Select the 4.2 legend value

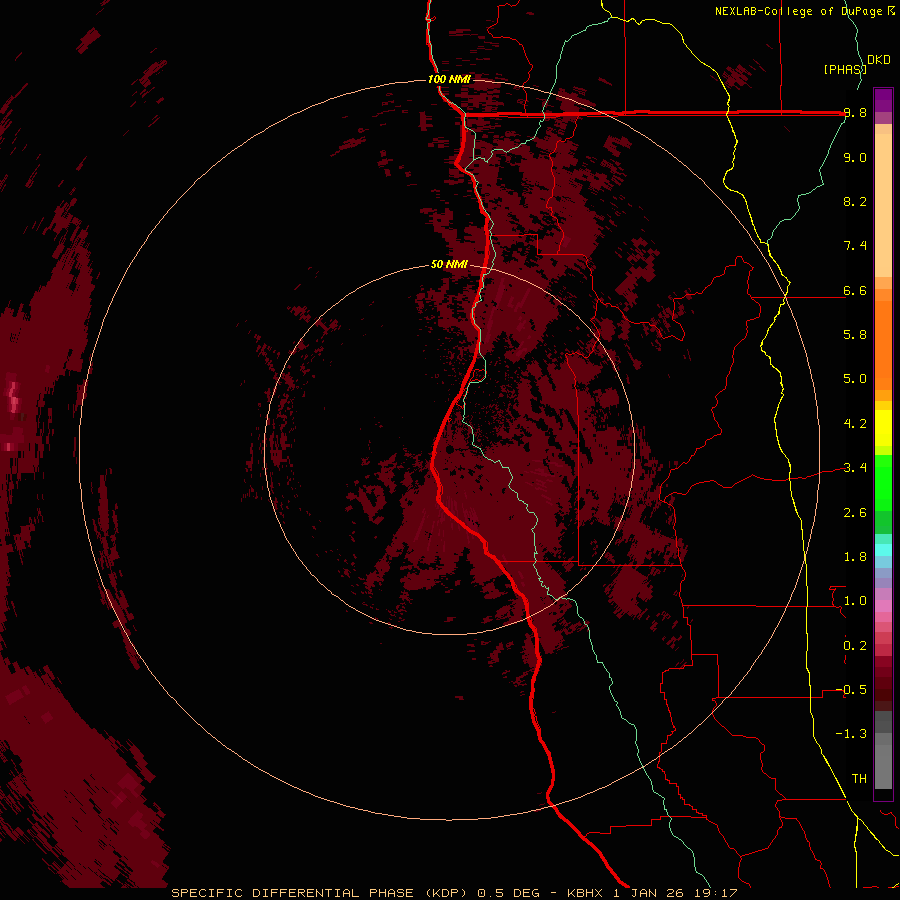coord(855,424)
